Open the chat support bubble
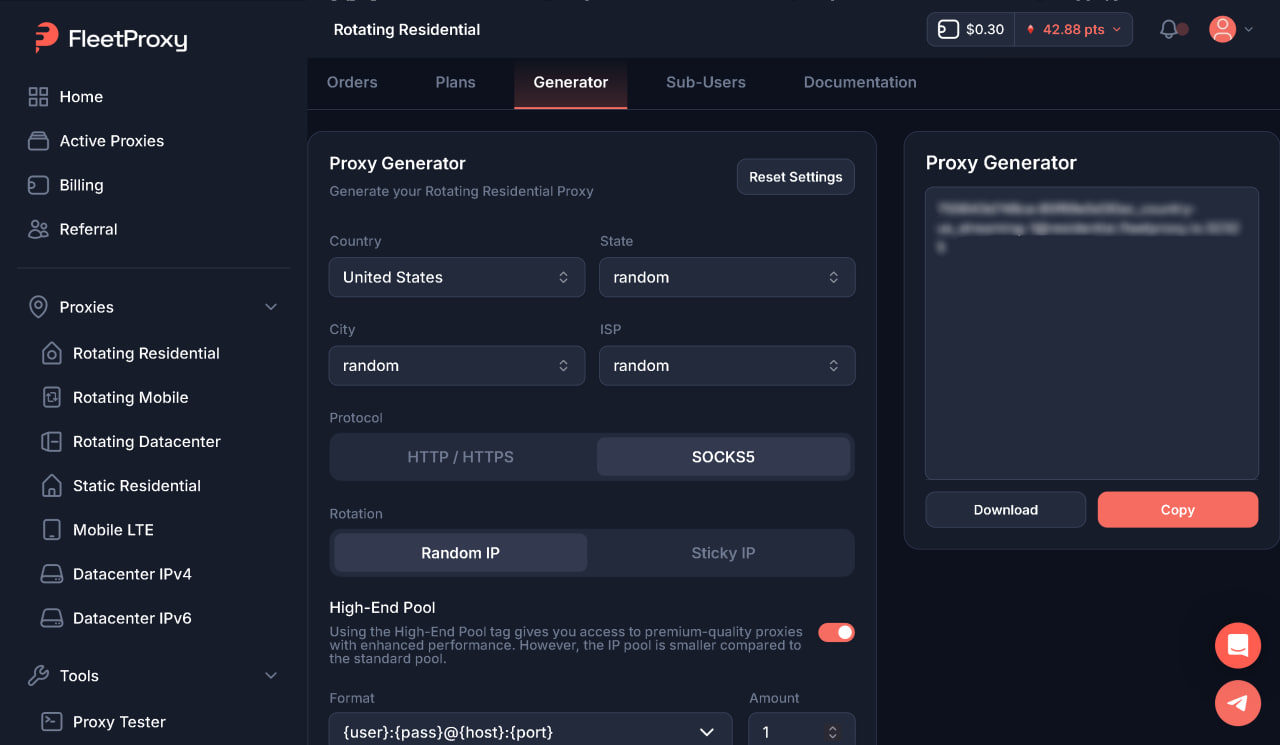The image size is (1280, 745). (x=1238, y=645)
